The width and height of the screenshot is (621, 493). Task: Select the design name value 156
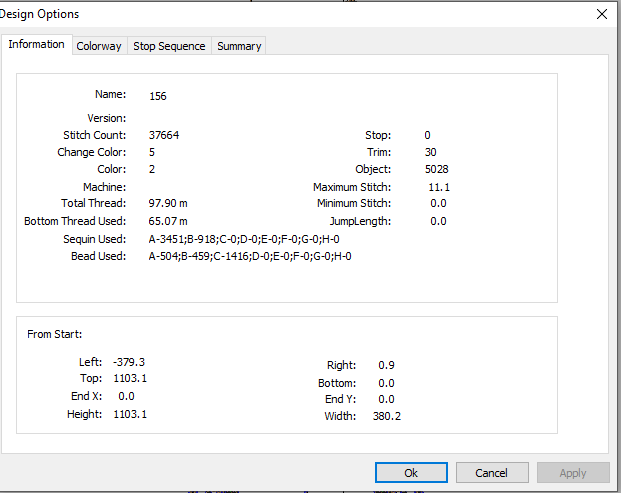tap(158, 96)
